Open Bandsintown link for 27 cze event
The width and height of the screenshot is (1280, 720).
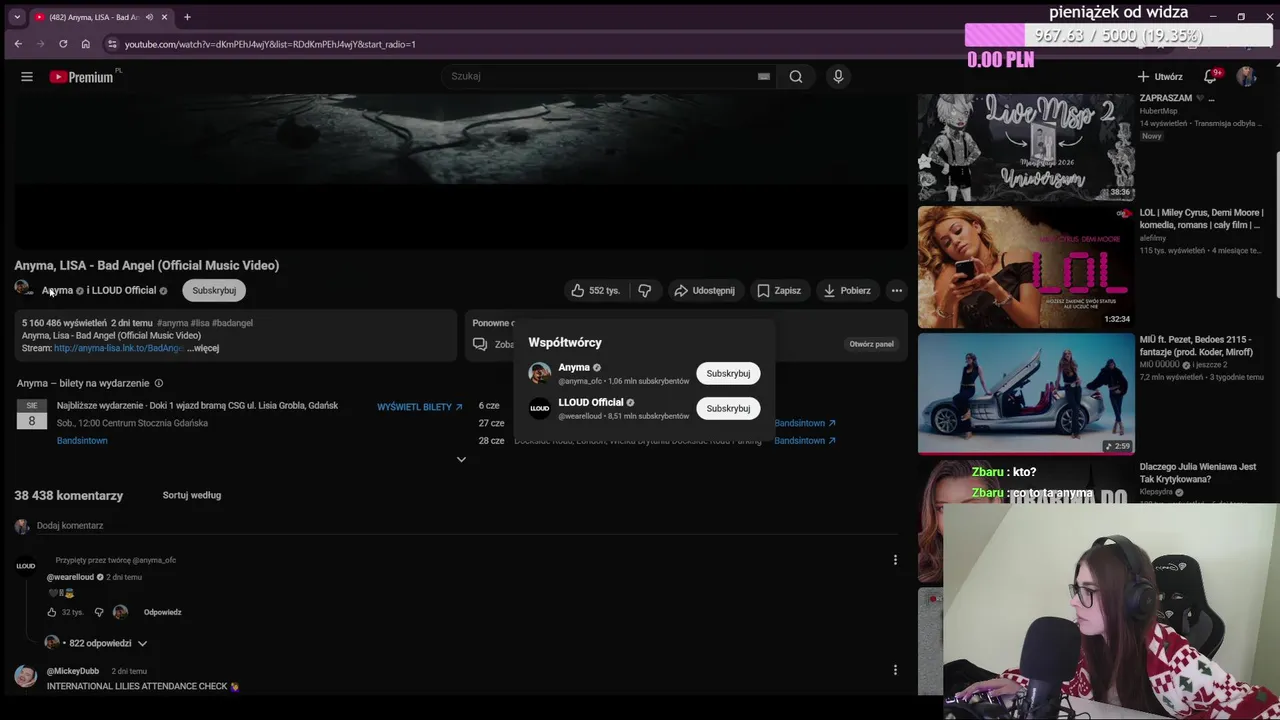(x=805, y=423)
